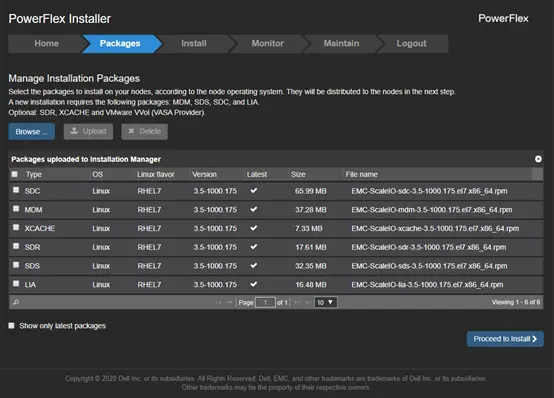Viewport: 554px width, 398px height.
Task: Go to the first page using the pager icon
Action: point(219,302)
